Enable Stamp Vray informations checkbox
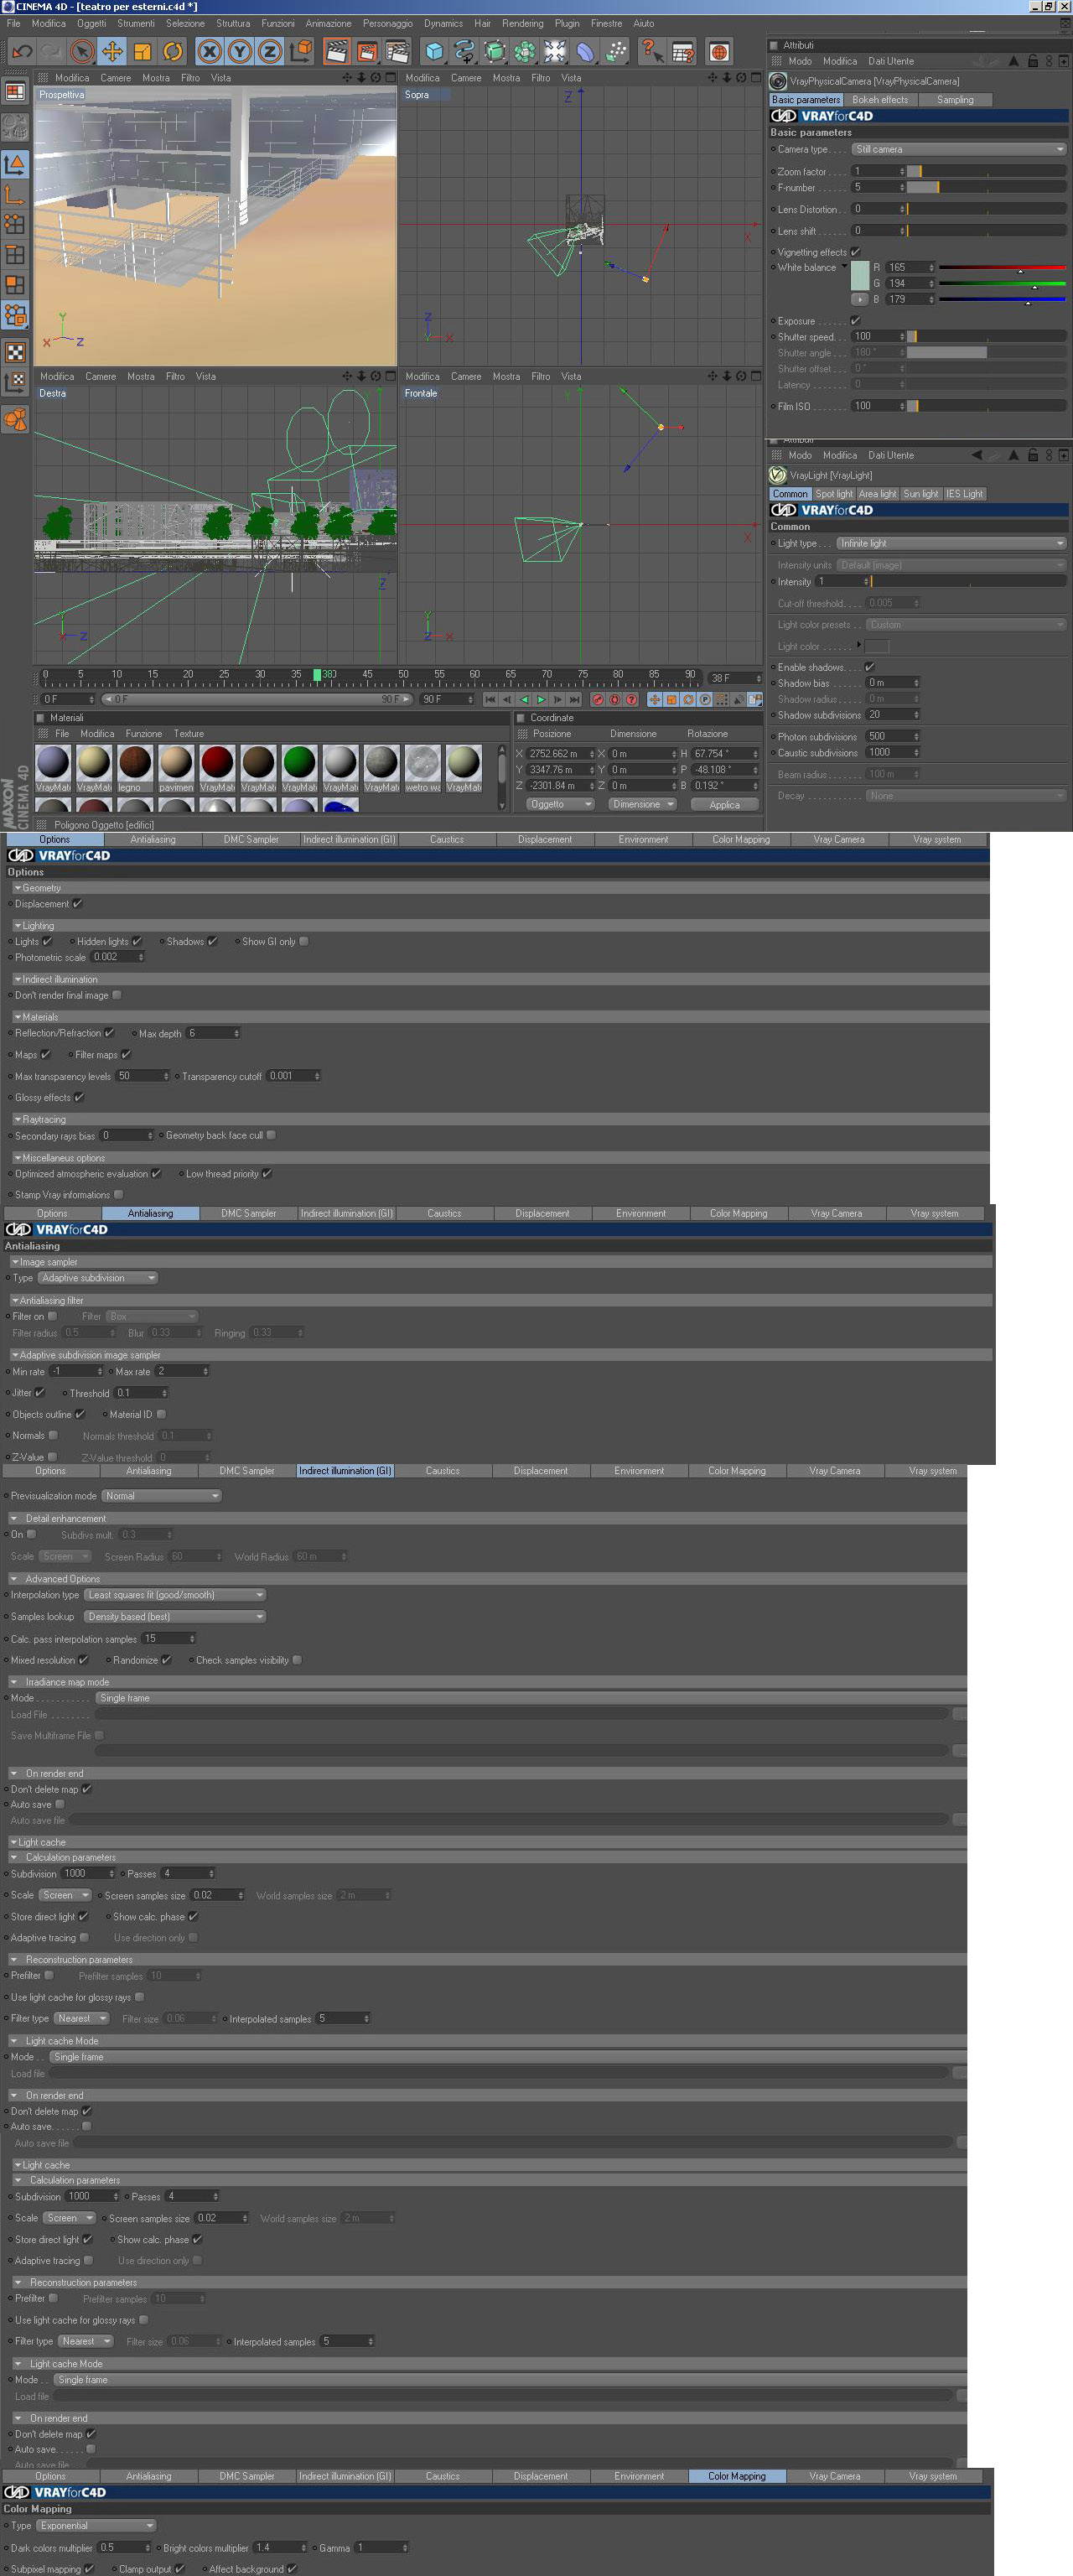Image resolution: width=1073 pixels, height=2576 pixels. tap(119, 1194)
